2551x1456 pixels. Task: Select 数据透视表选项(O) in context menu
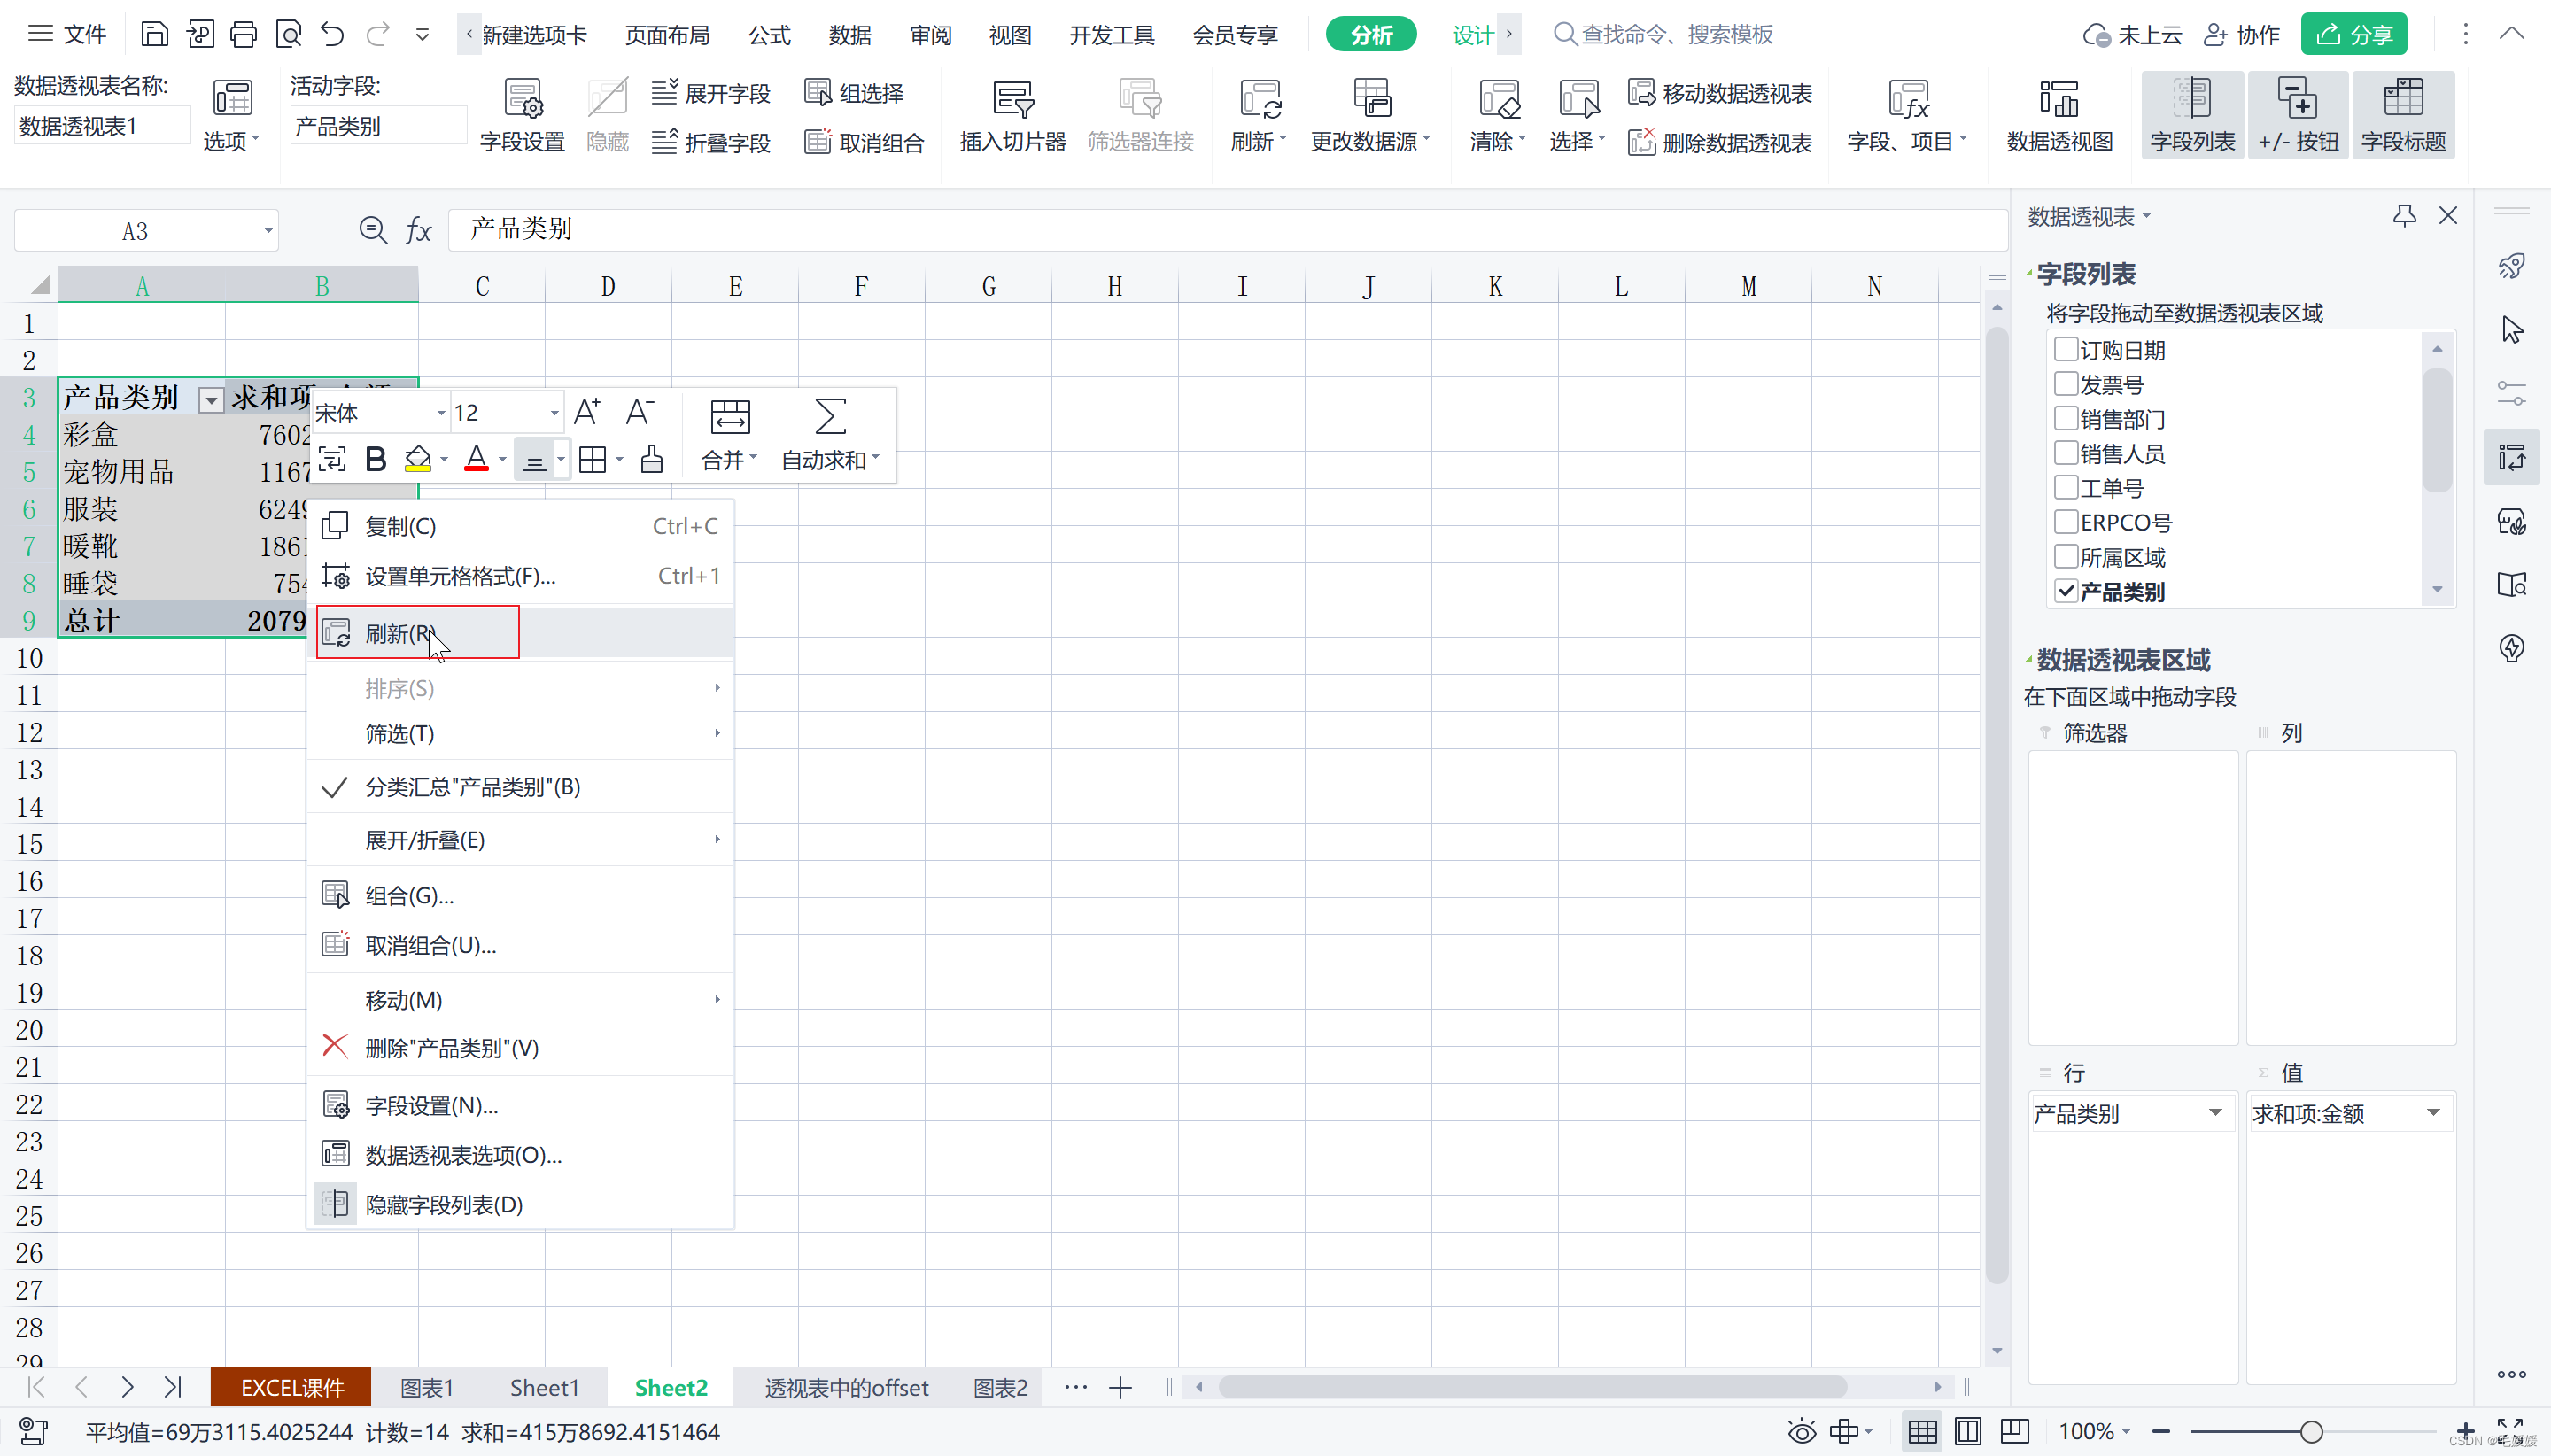click(521, 1155)
